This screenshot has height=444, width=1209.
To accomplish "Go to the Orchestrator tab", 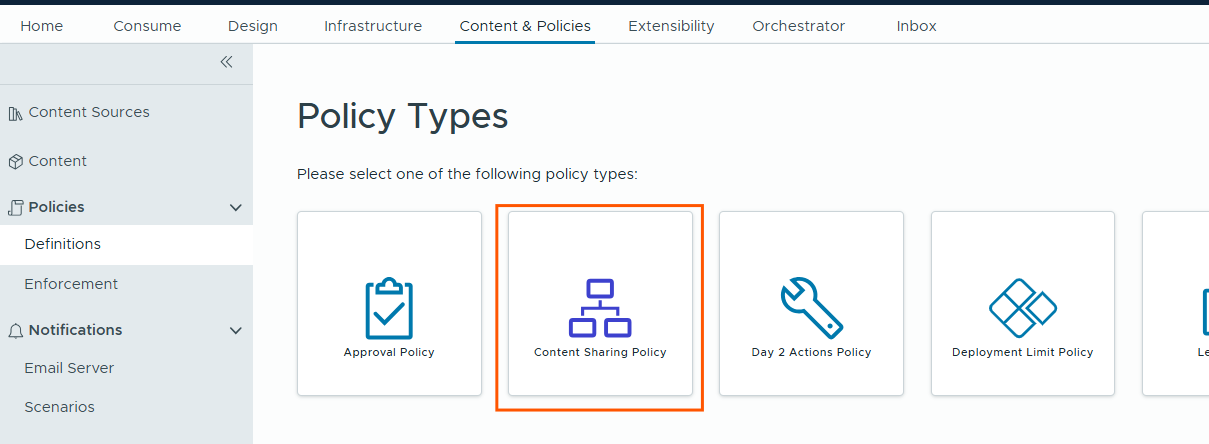I will pos(798,26).
